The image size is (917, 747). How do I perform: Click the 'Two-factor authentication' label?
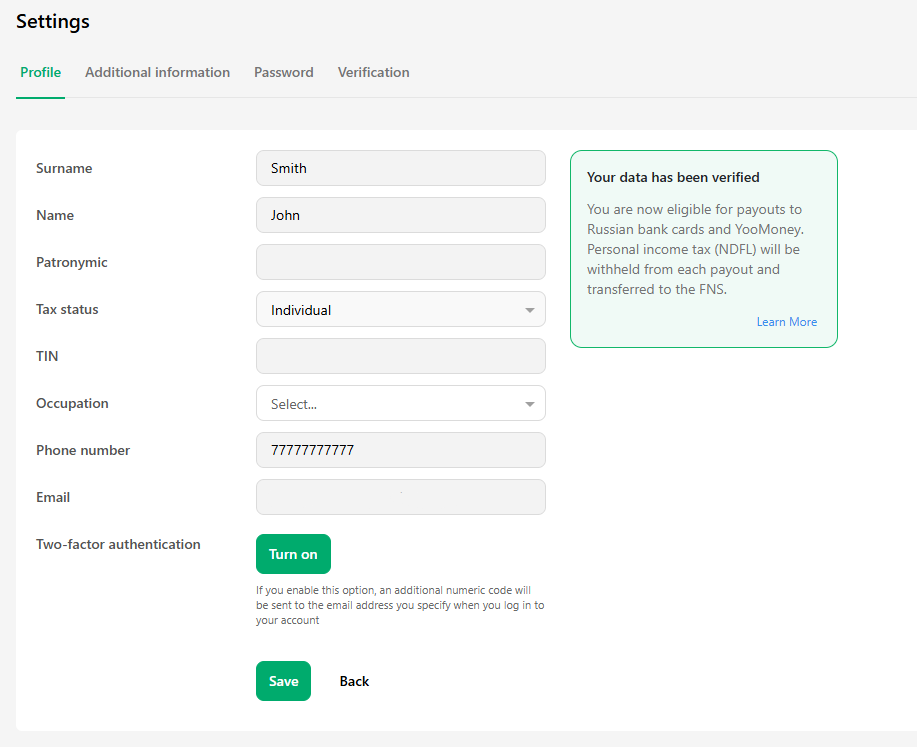click(x=118, y=545)
